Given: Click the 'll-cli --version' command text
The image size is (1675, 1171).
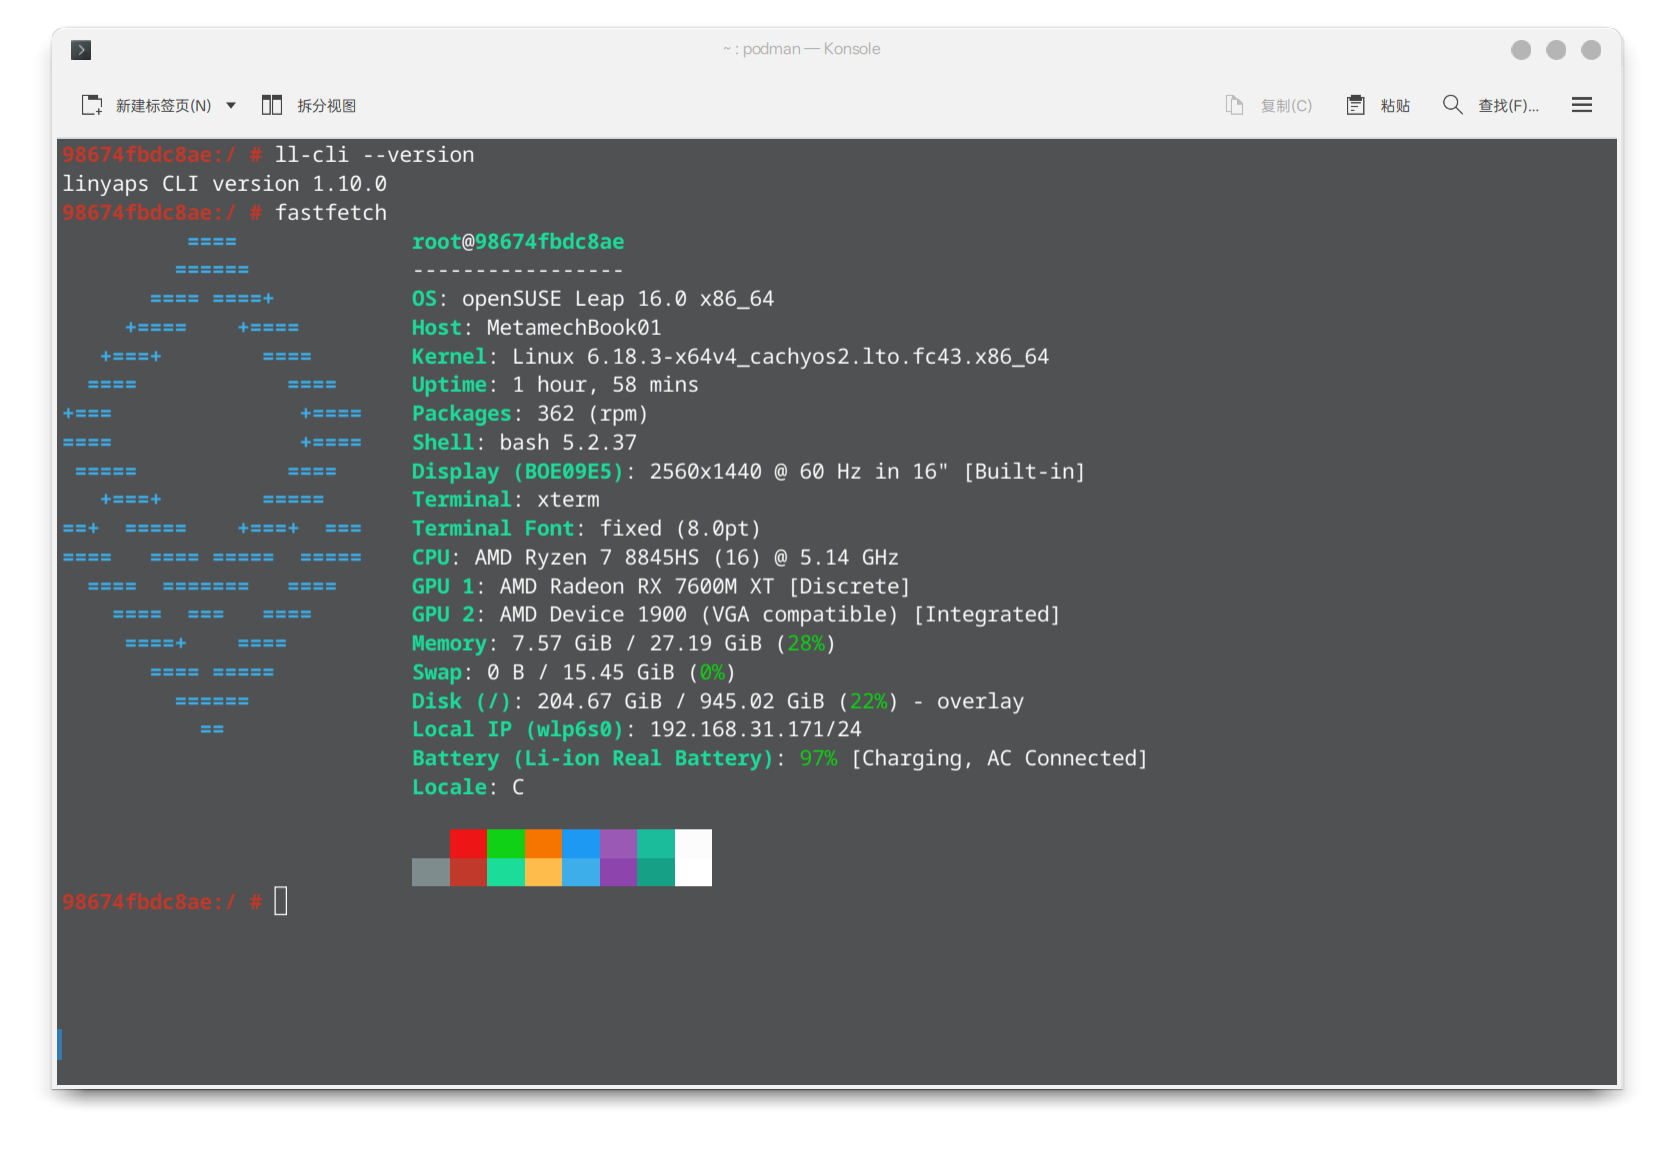Looking at the screenshot, I should click(375, 155).
